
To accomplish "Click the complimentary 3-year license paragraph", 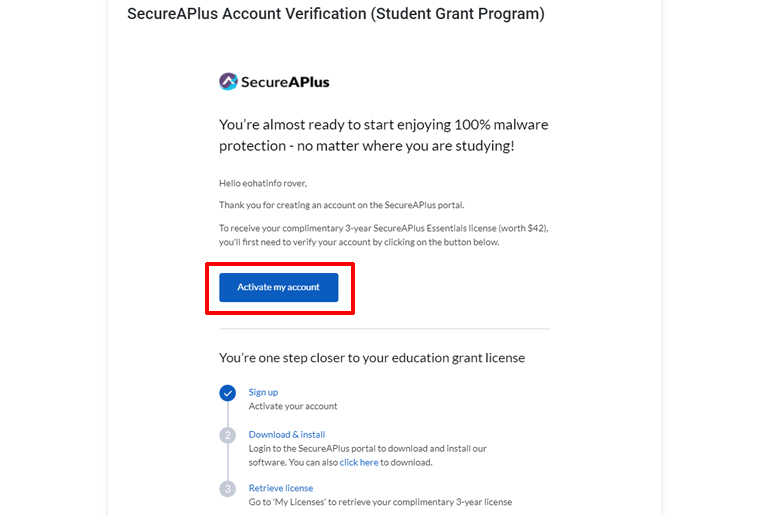I will pos(384,235).
